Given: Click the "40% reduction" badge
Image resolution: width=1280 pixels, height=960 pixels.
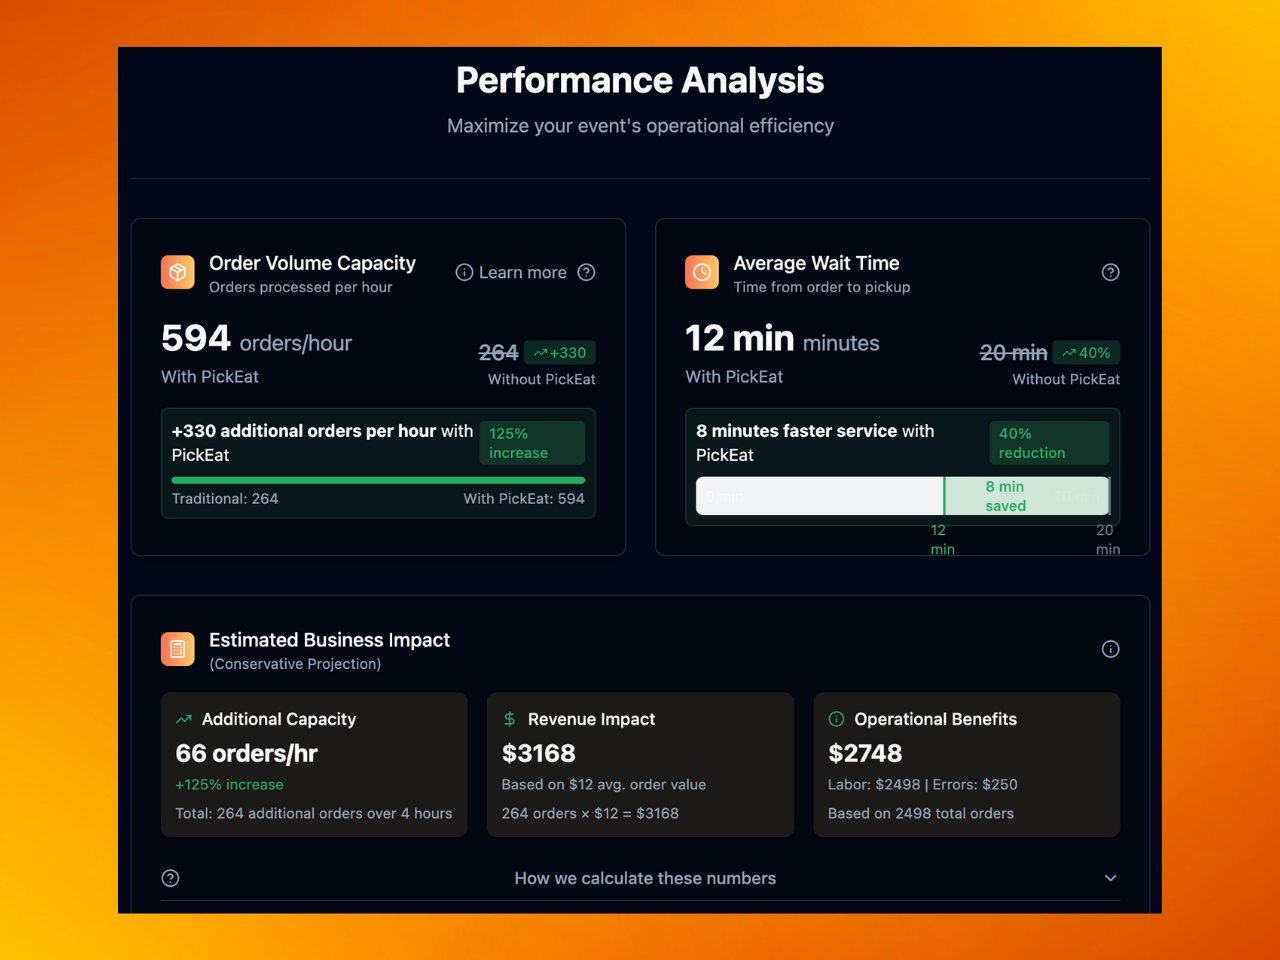Looking at the screenshot, I should click(1049, 443).
